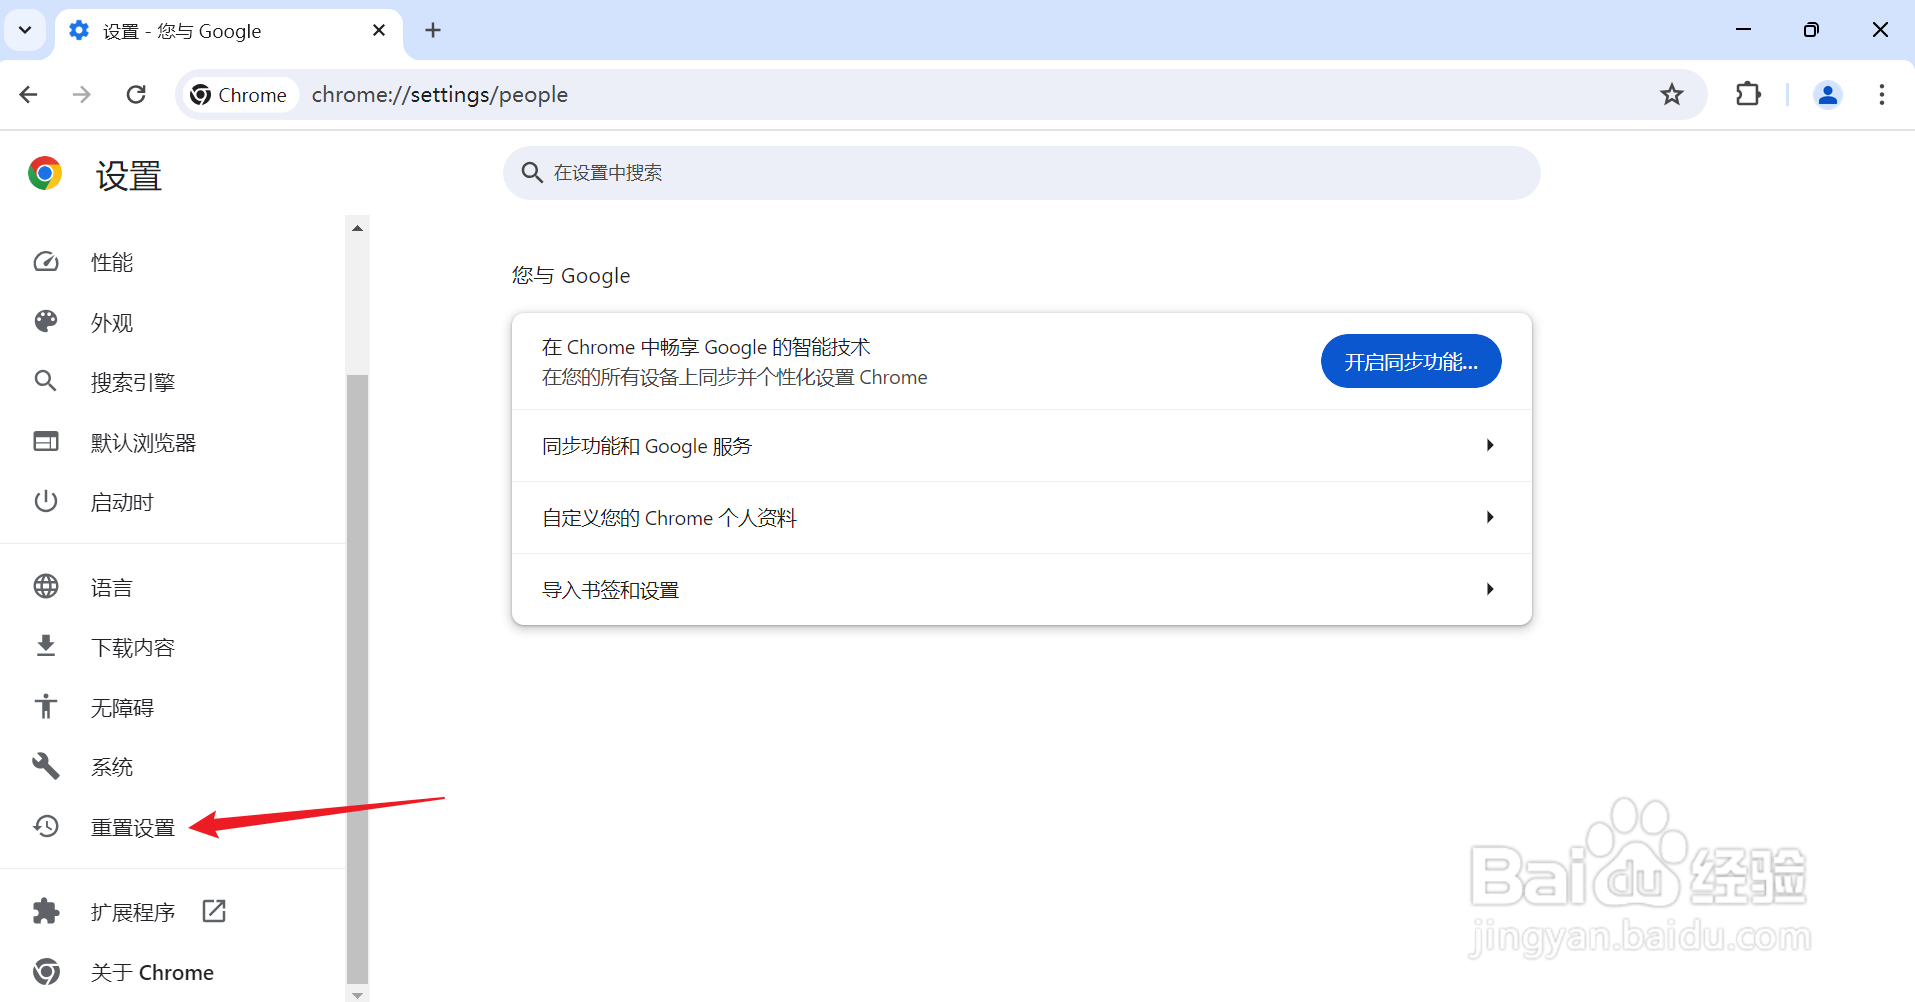The image size is (1915, 1002).
Task: Click the back navigation arrow
Action: 28,95
